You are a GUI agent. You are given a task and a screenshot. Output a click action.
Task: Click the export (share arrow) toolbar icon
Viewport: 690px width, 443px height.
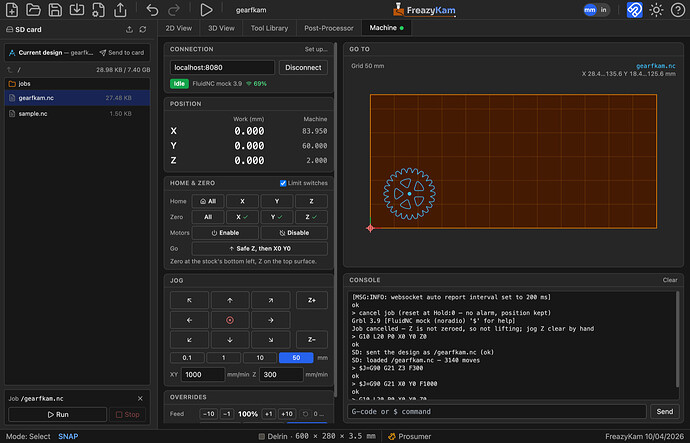pos(120,10)
